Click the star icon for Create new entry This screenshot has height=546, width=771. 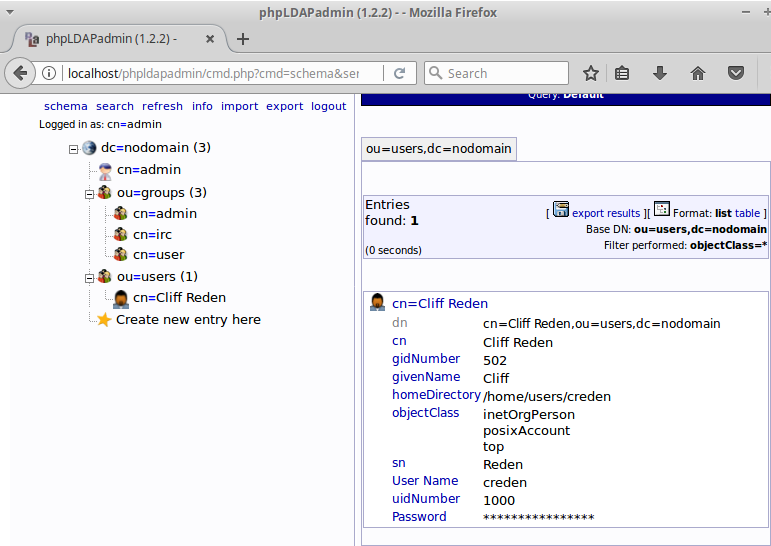[104, 320]
